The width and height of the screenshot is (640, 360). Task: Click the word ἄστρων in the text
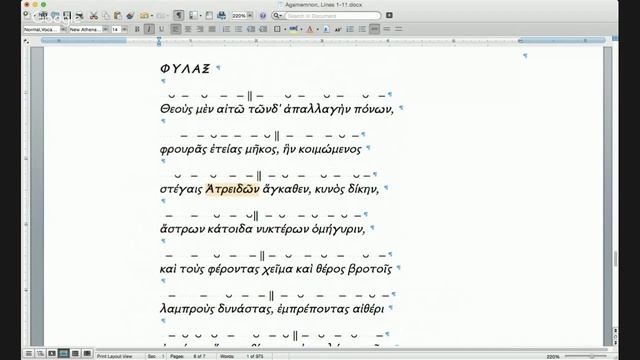pos(182,229)
